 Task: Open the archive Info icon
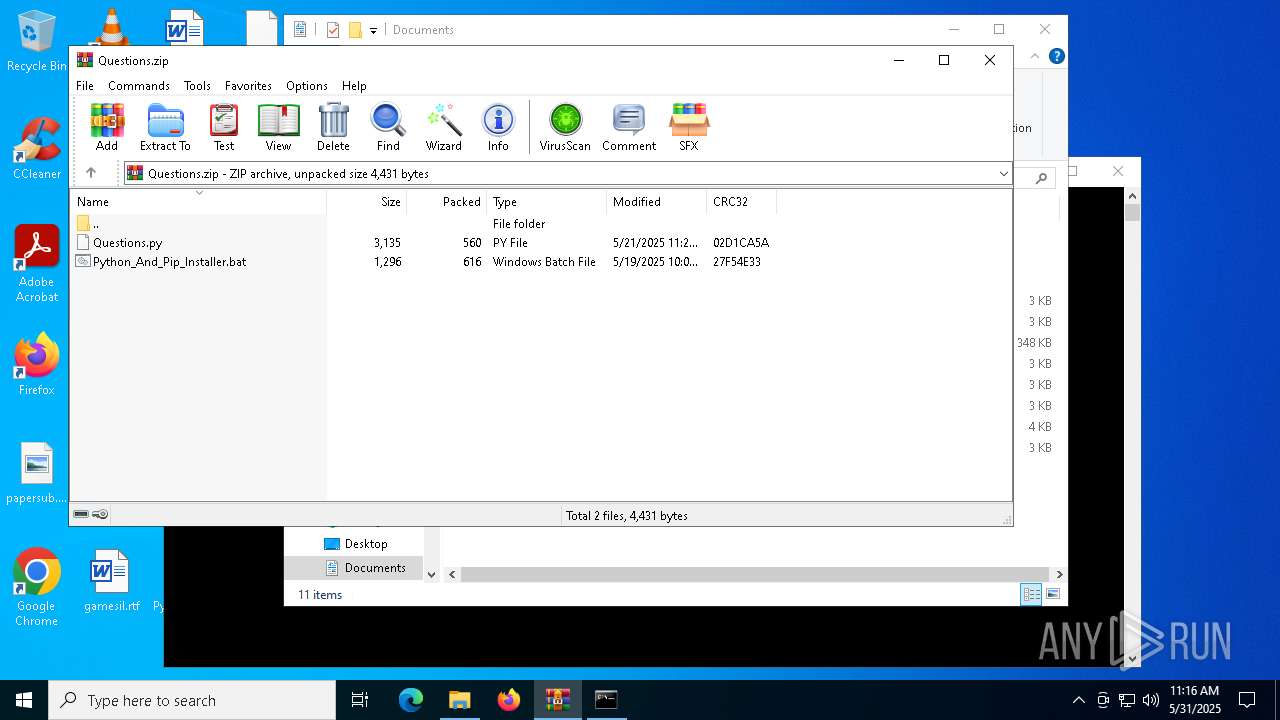[498, 127]
